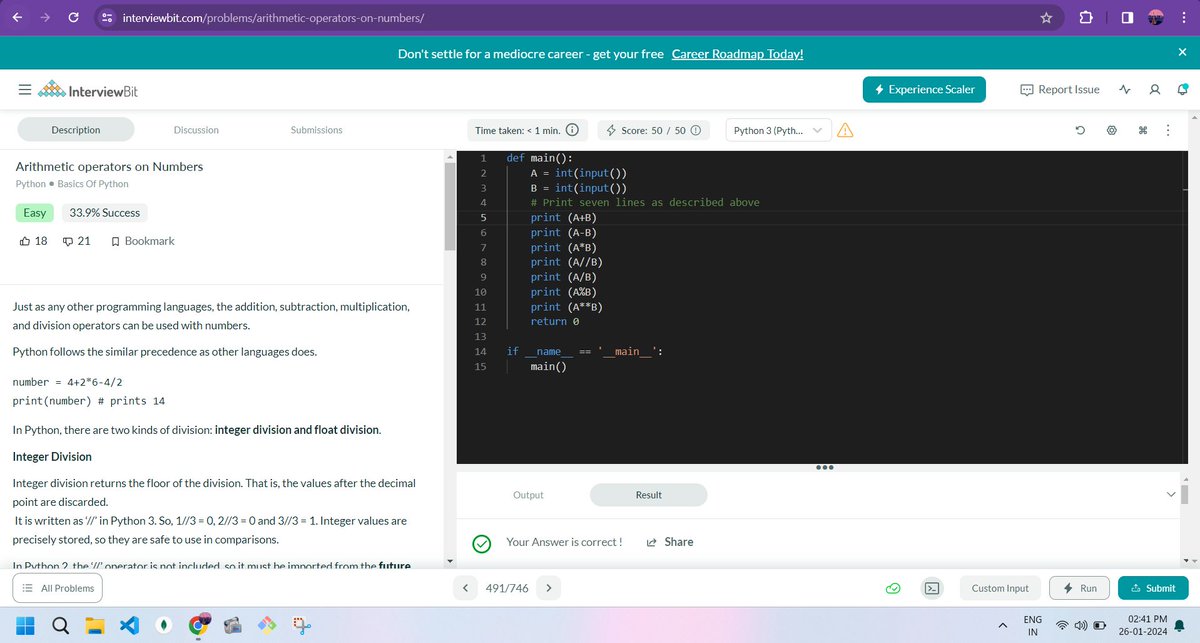The height and width of the screenshot is (643, 1200).
Task: Reload the page in the browser
Action: point(73,17)
